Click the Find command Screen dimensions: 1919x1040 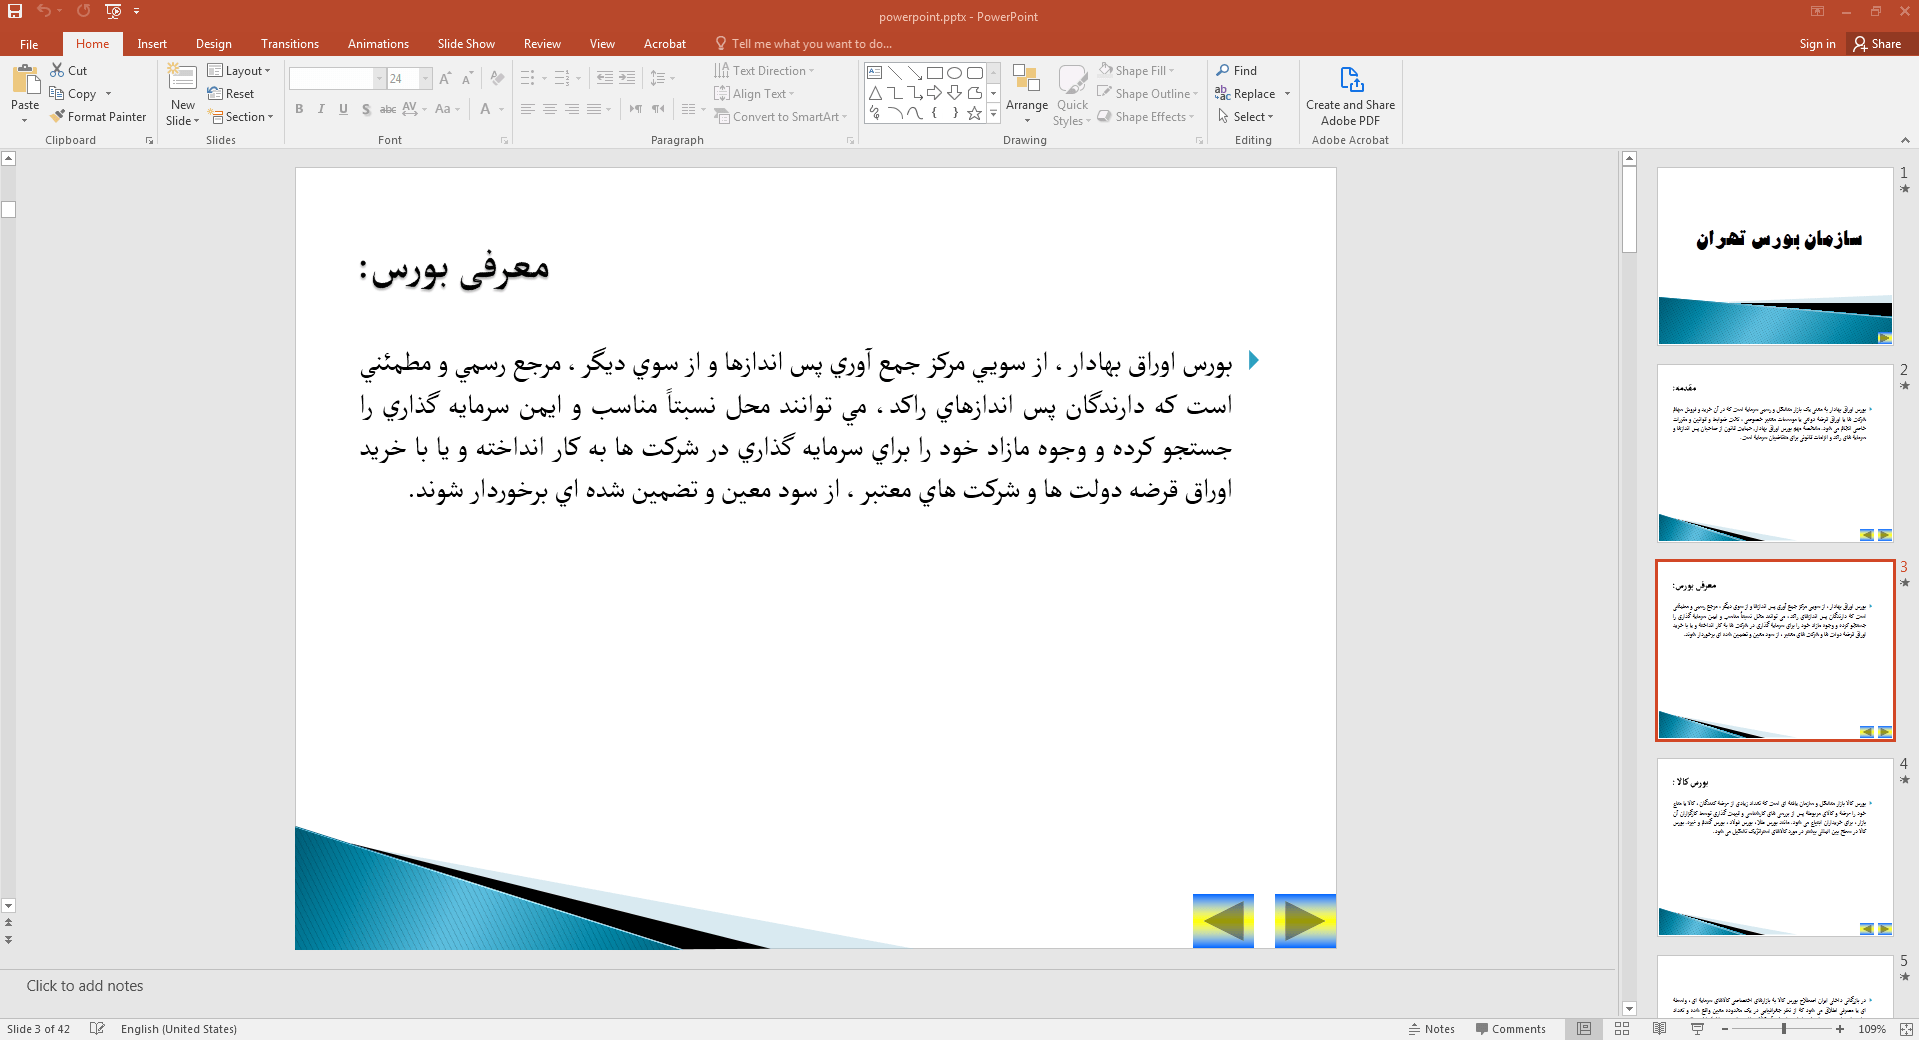pyautogui.click(x=1237, y=71)
